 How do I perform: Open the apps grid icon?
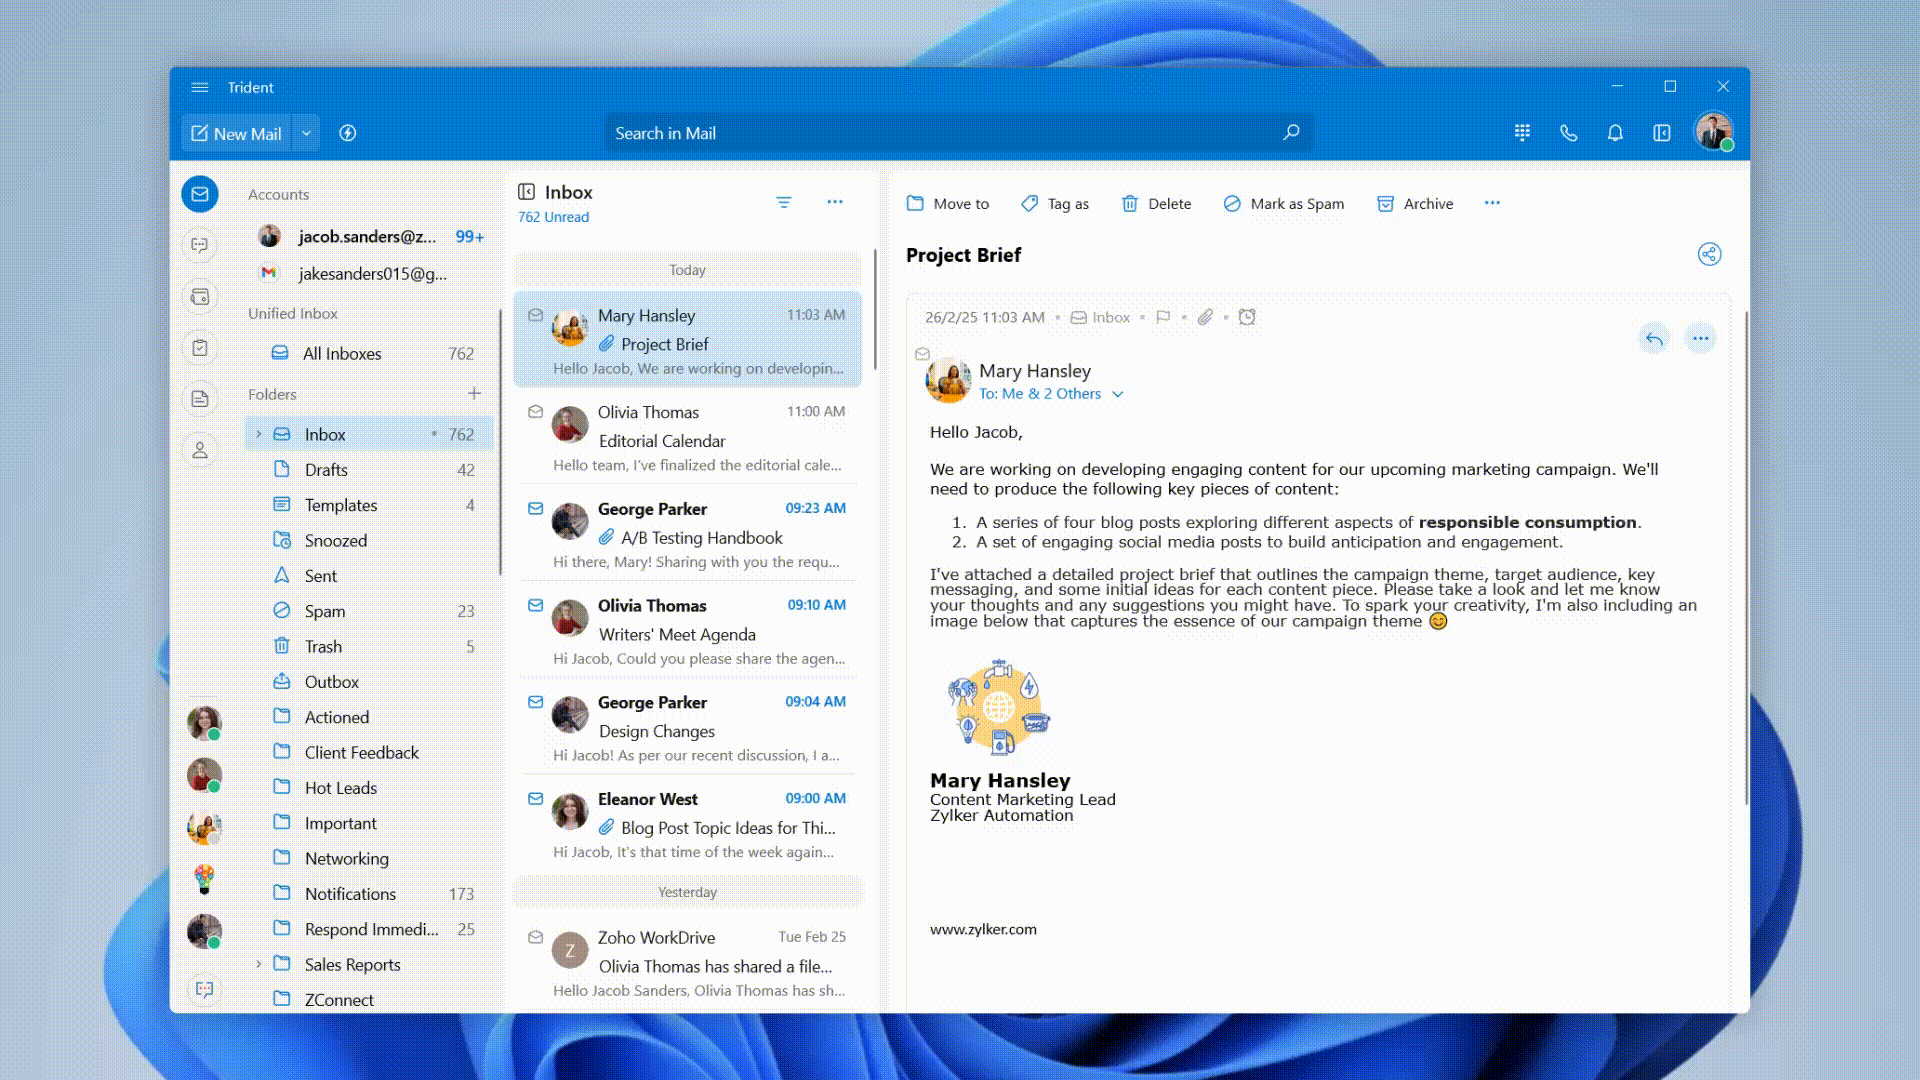(x=1522, y=133)
